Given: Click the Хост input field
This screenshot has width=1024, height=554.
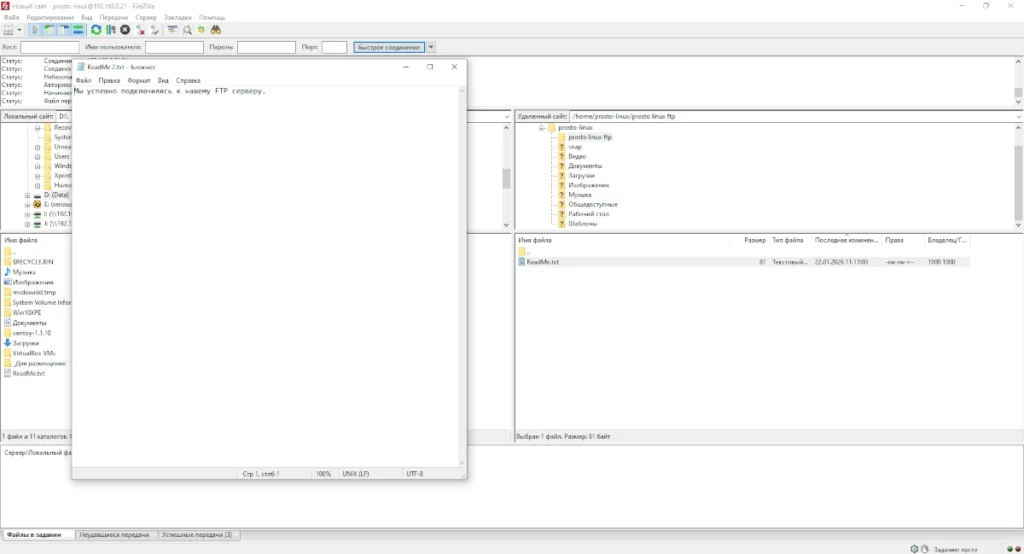Looking at the screenshot, I should [50, 47].
